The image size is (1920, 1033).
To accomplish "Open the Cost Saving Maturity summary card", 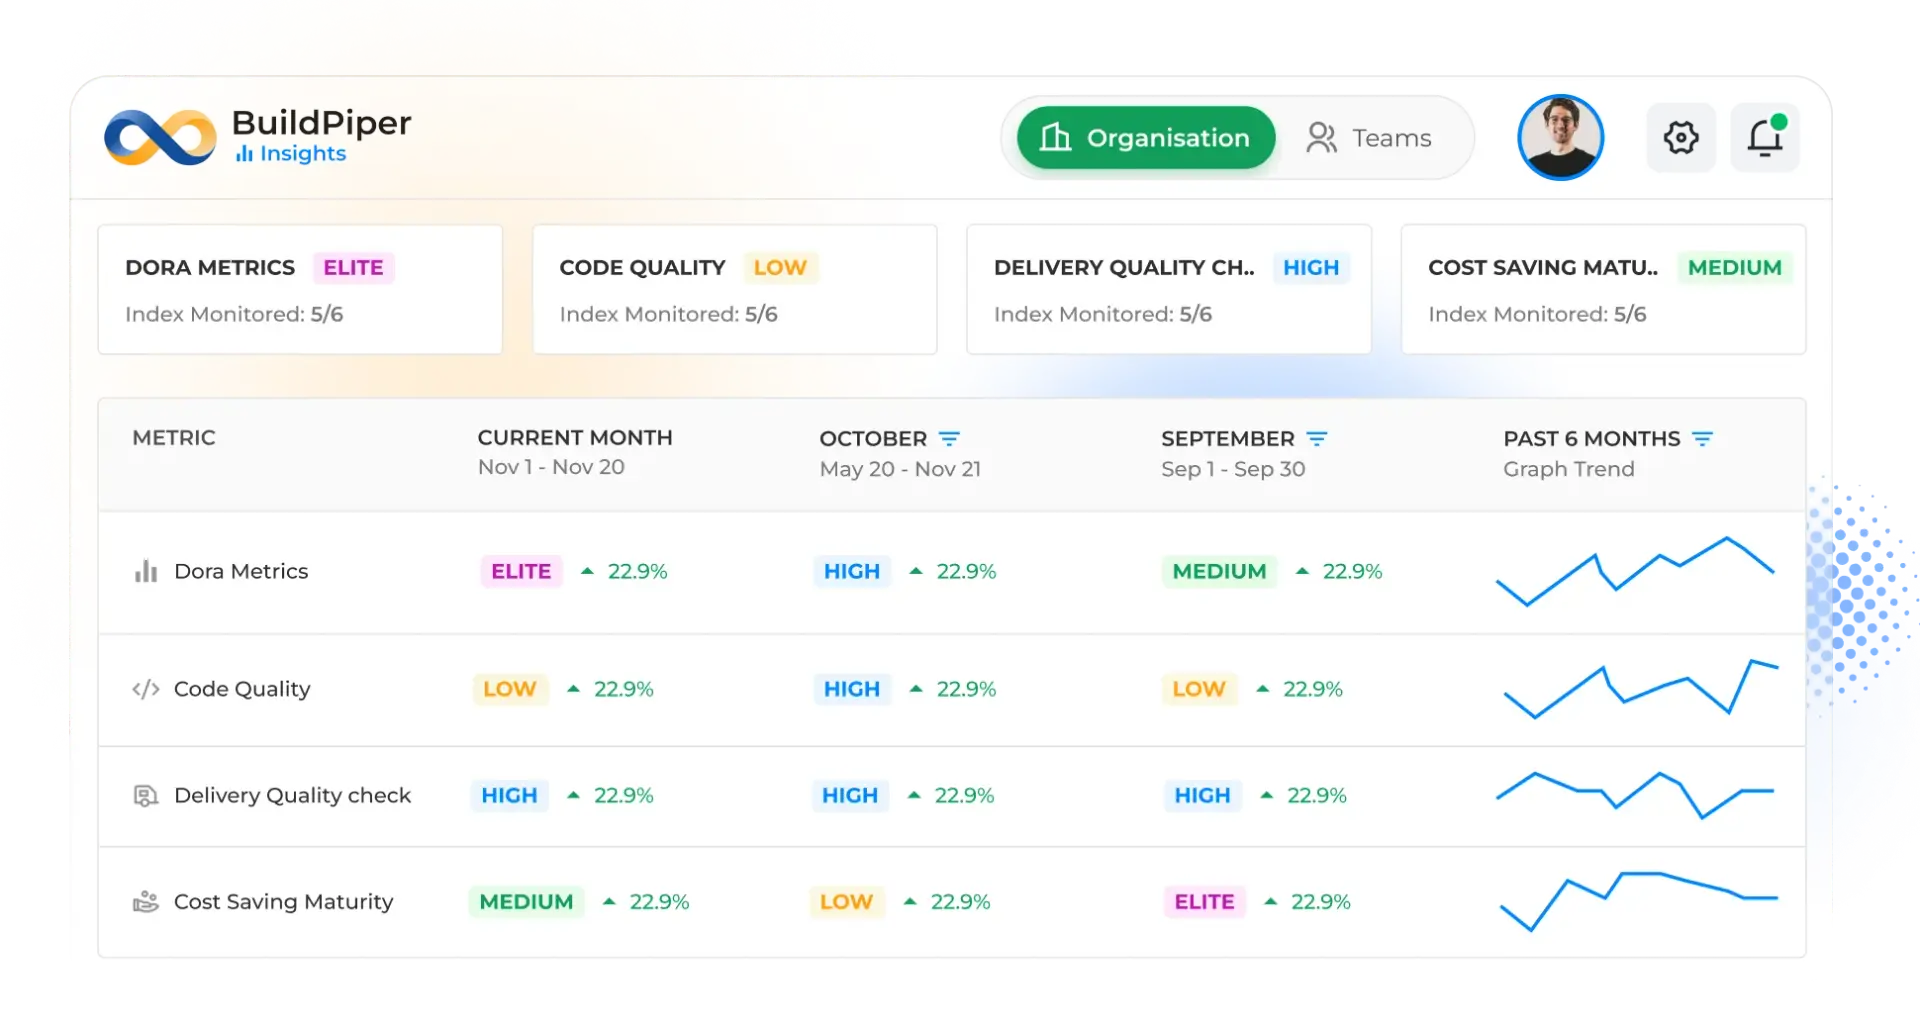I will 1603,289.
